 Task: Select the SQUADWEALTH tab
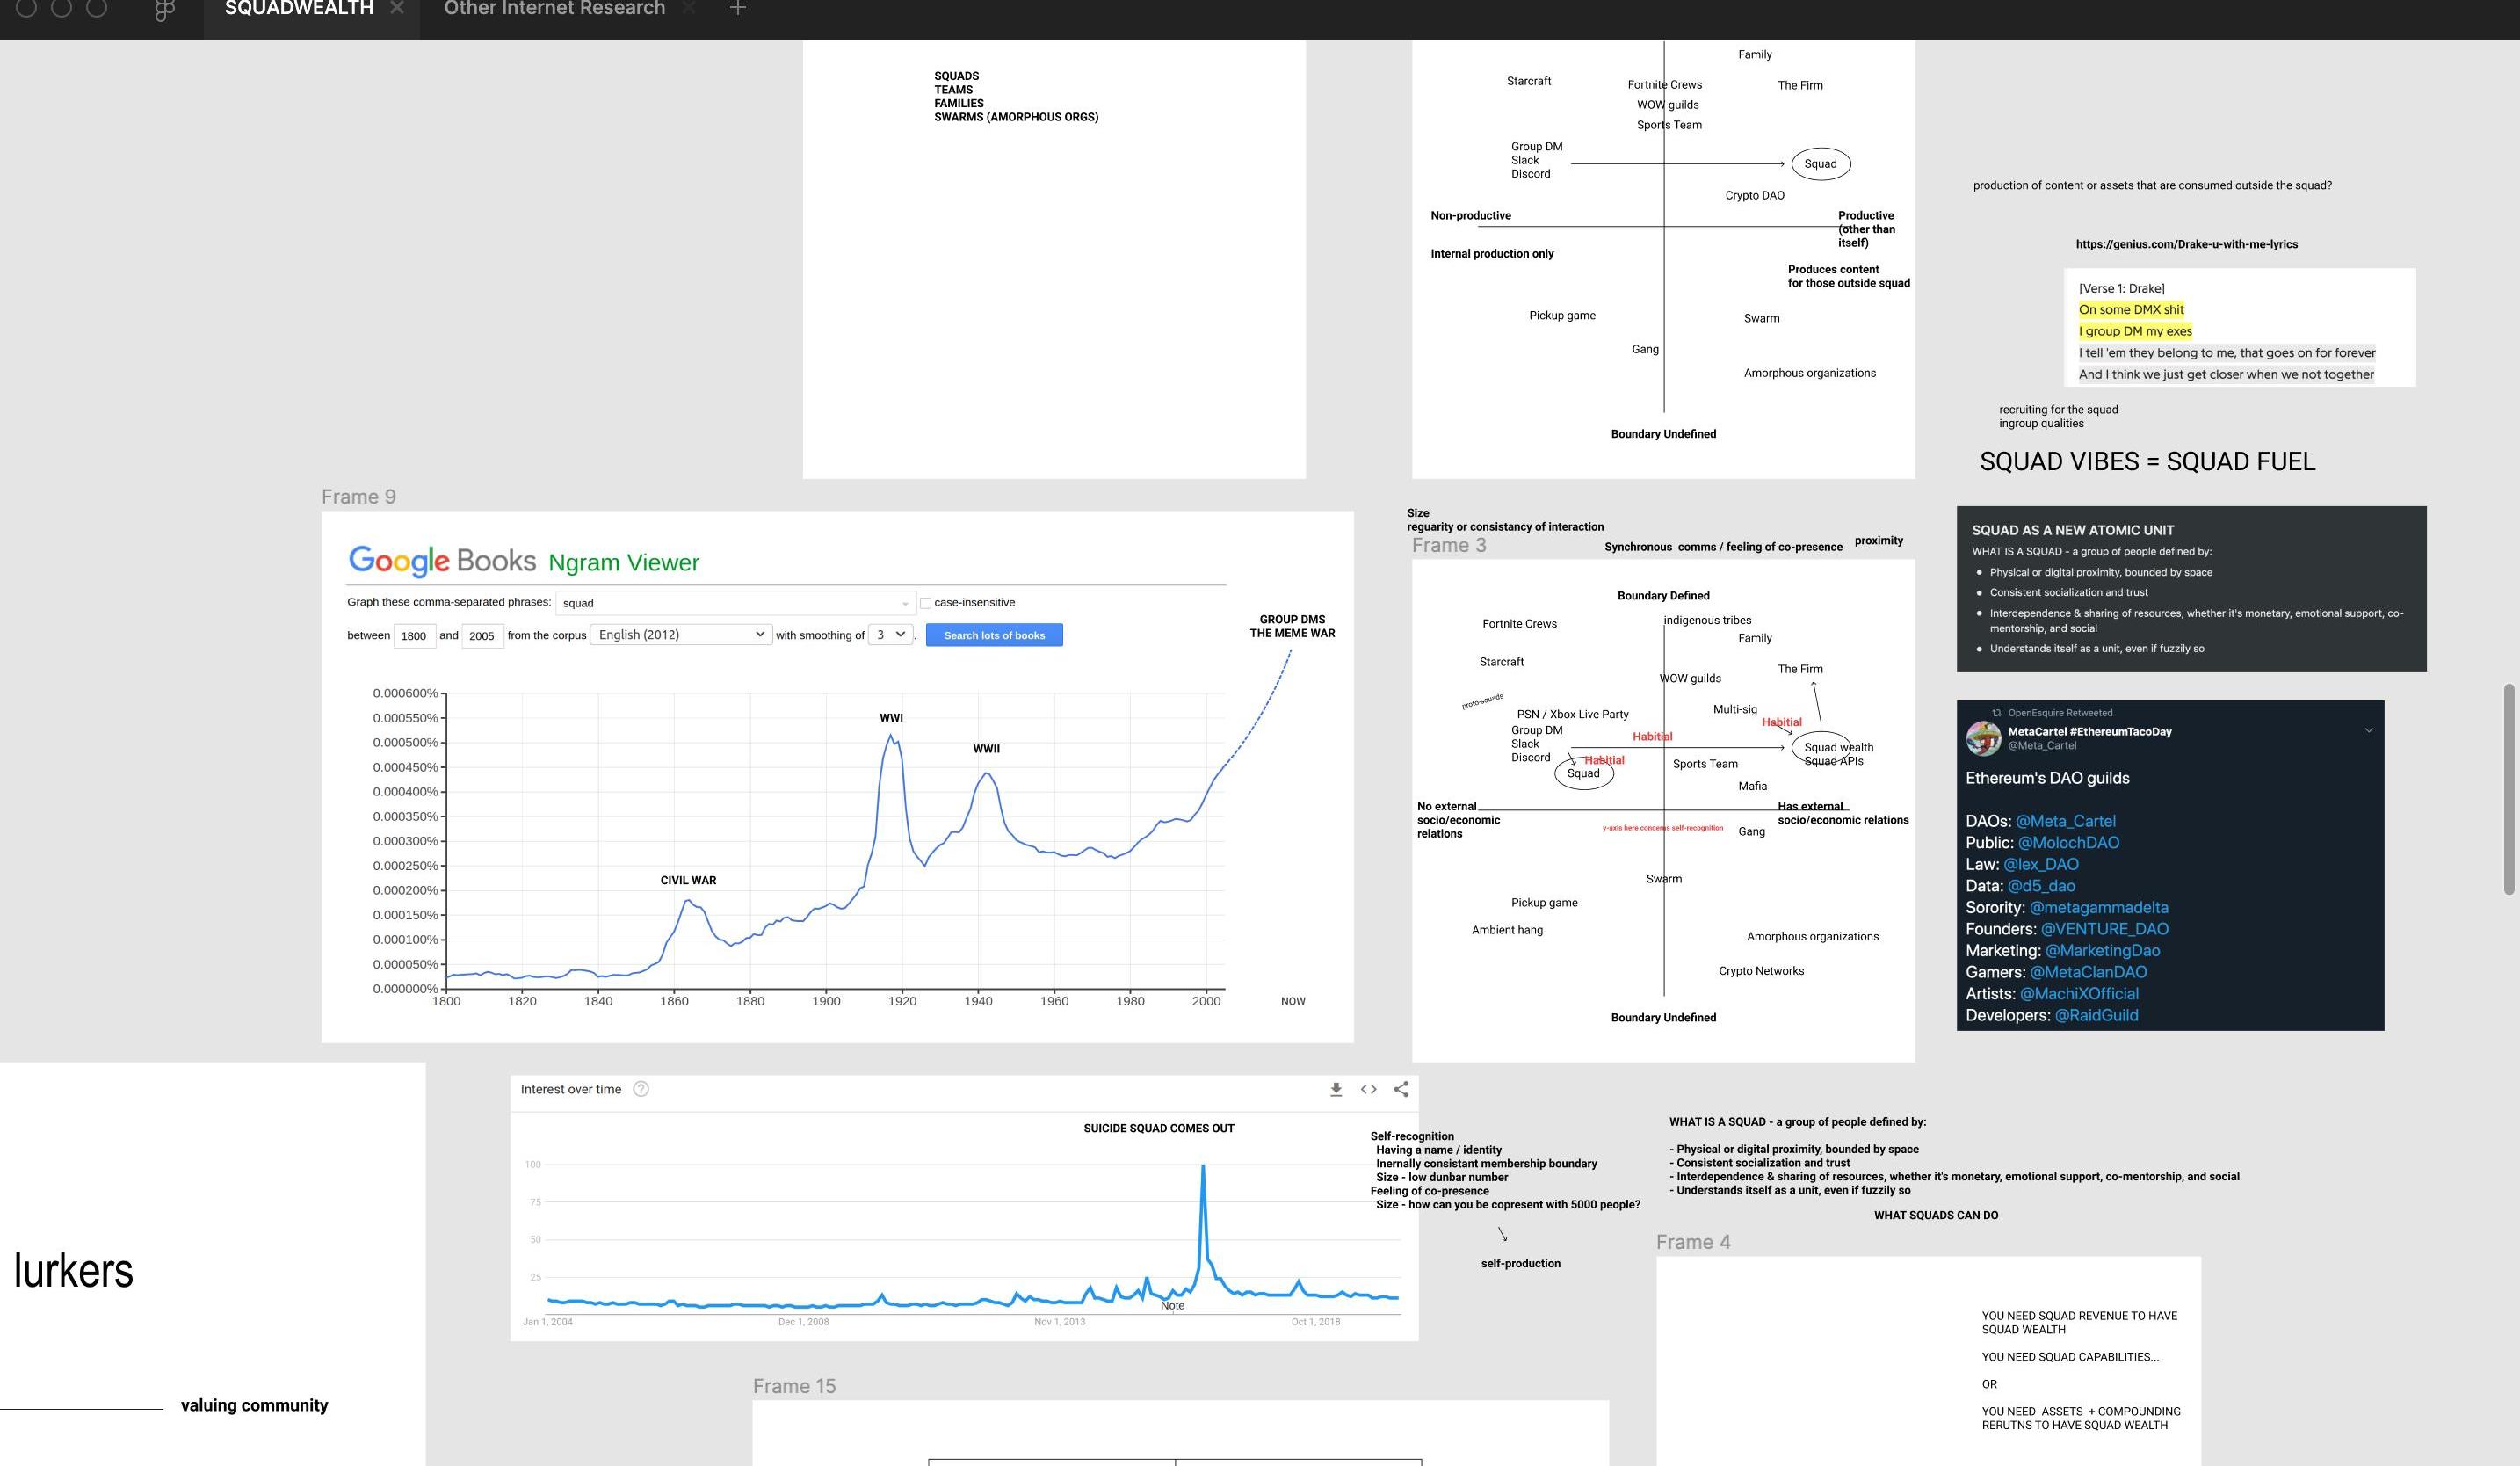[298, 8]
